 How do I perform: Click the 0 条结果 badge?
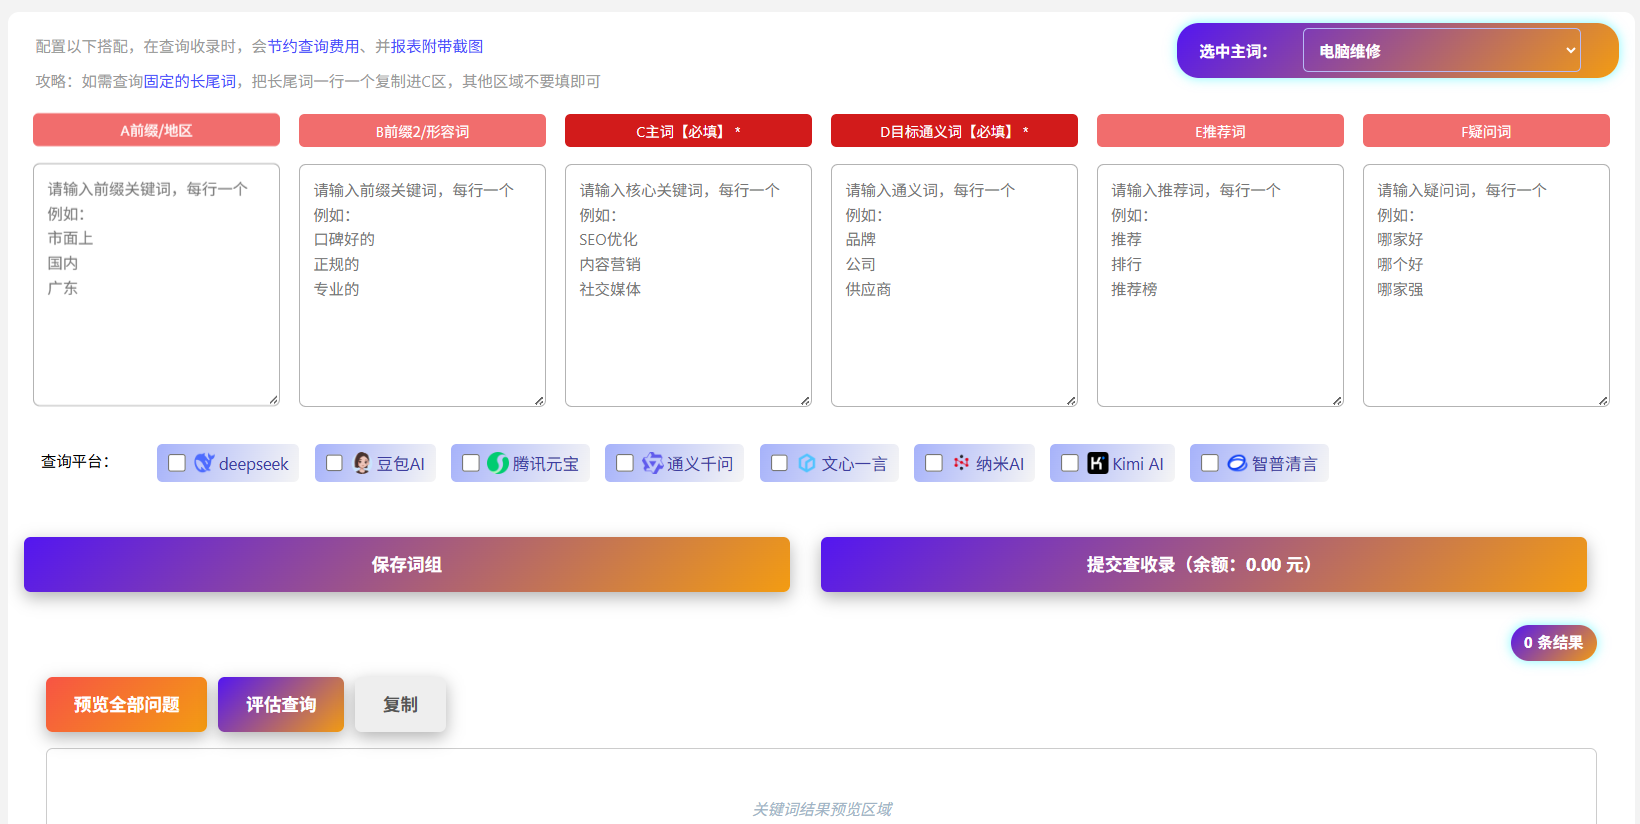[1553, 642]
